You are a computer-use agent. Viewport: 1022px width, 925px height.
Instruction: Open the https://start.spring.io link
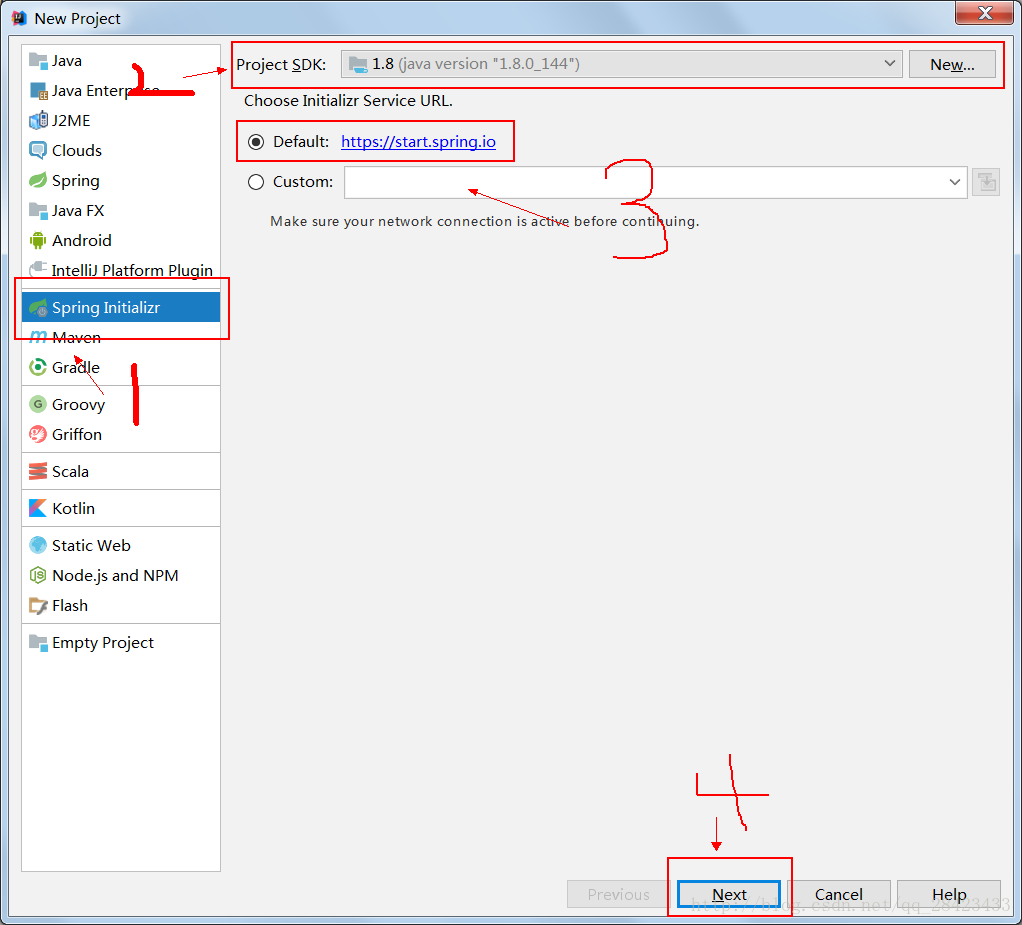[x=418, y=141]
